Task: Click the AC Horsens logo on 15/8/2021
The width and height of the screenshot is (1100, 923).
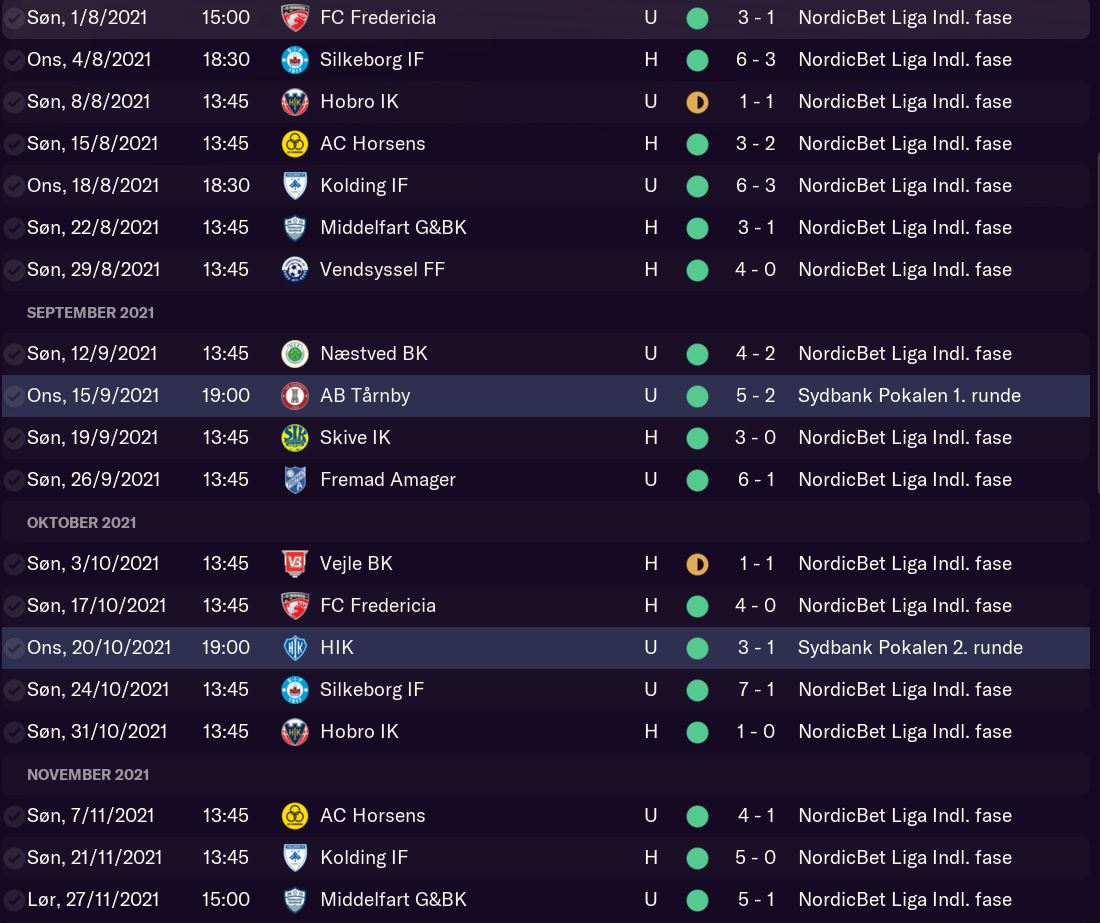Action: tap(295, 144)
